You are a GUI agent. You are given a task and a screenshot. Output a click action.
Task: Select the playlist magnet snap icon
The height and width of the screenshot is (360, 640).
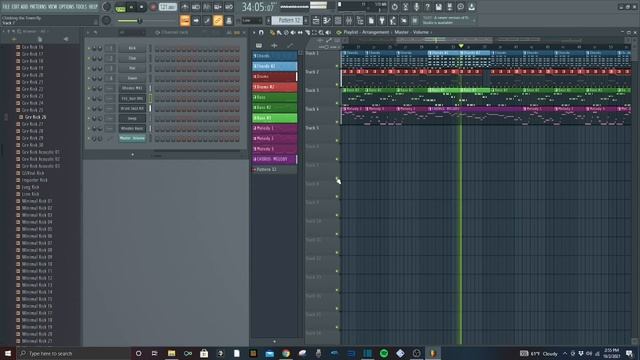tap(261, 32)
